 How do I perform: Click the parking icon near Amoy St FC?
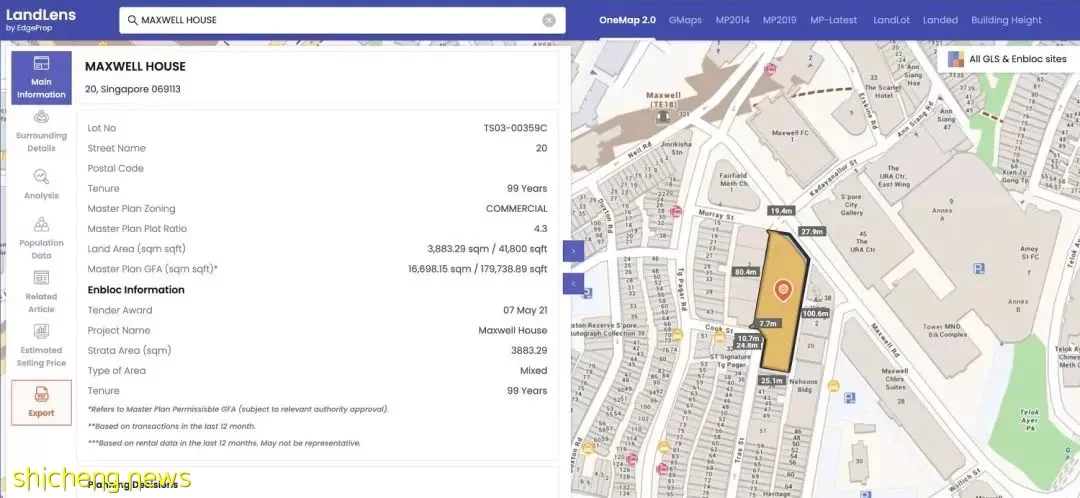point(979,268)
